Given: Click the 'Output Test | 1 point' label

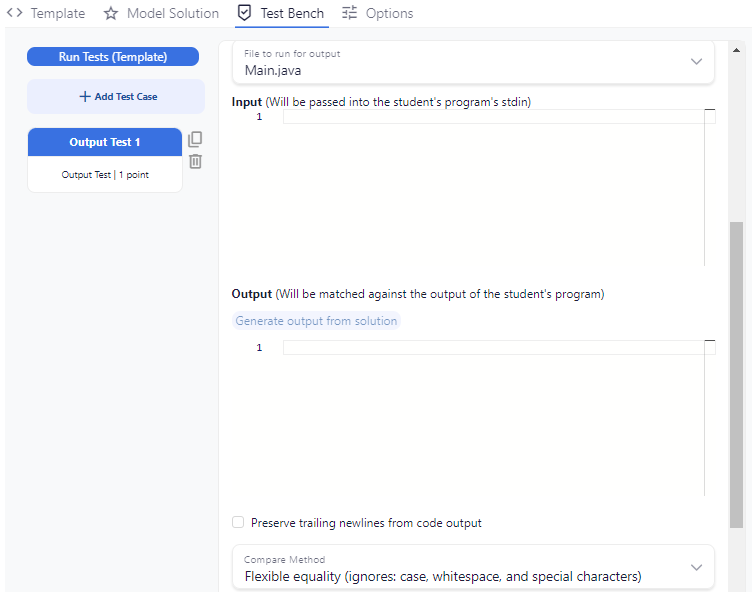Looking at the screenshot, I should (x=105, y=175).
